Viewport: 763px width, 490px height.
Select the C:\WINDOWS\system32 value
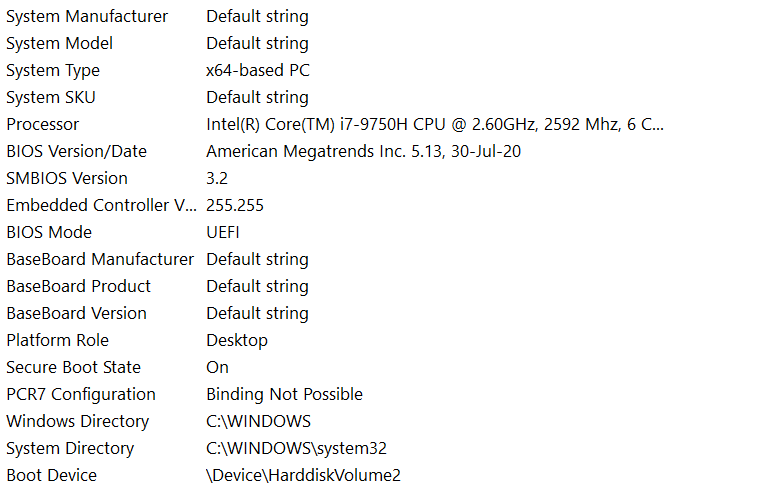[296, 448]
